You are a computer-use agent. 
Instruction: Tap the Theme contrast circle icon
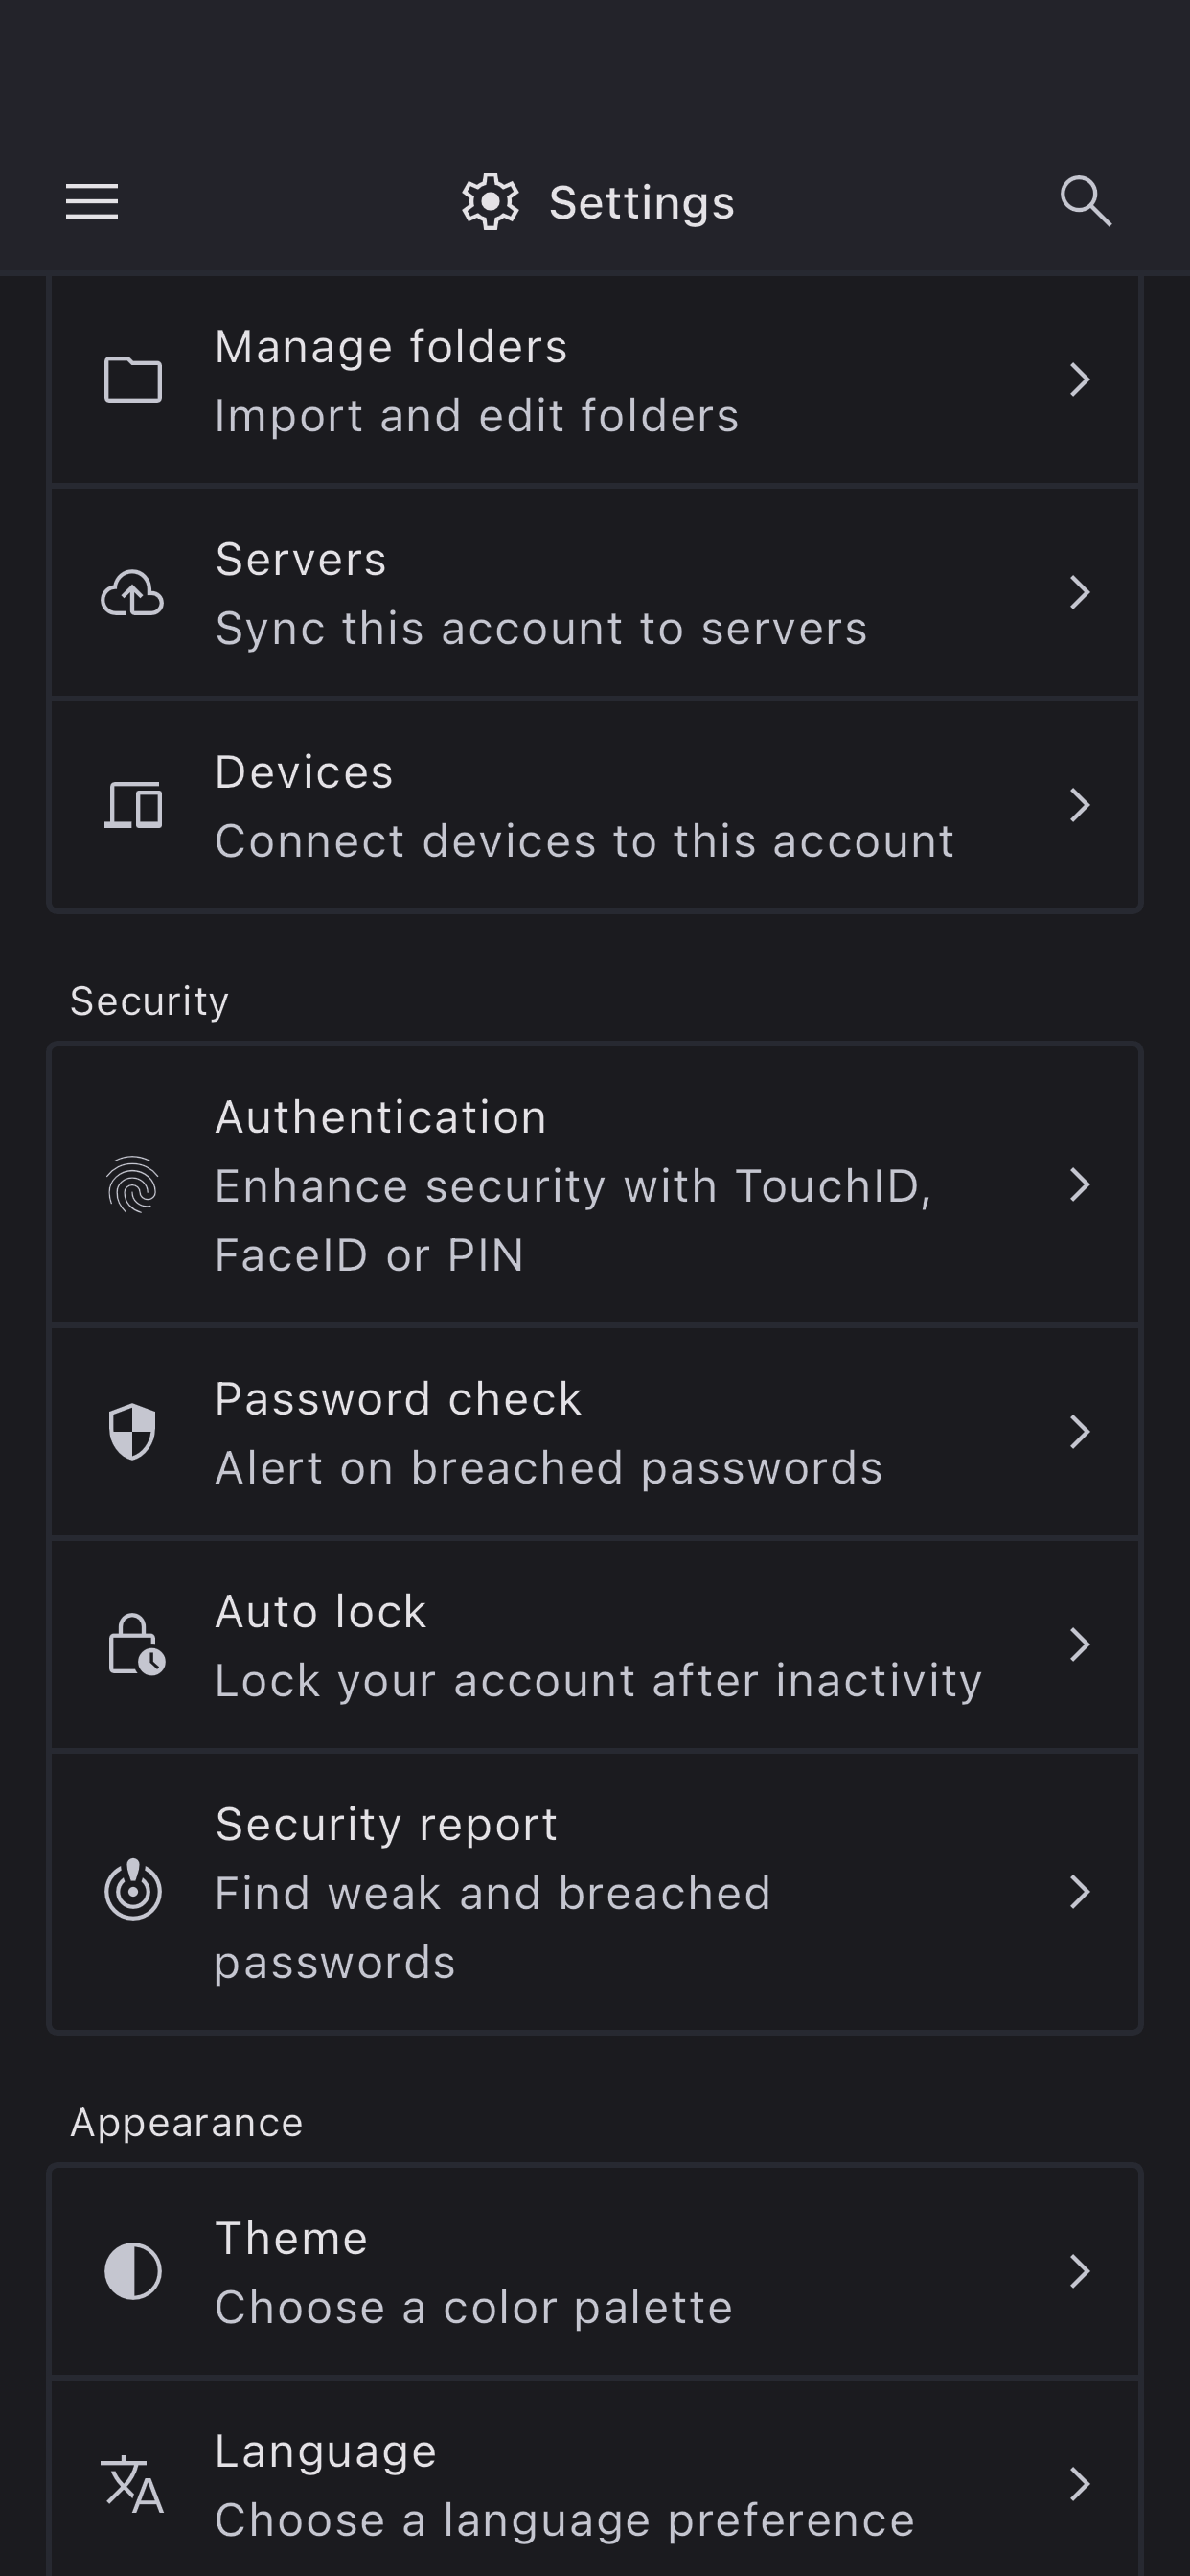click(x=133, y=2271)
